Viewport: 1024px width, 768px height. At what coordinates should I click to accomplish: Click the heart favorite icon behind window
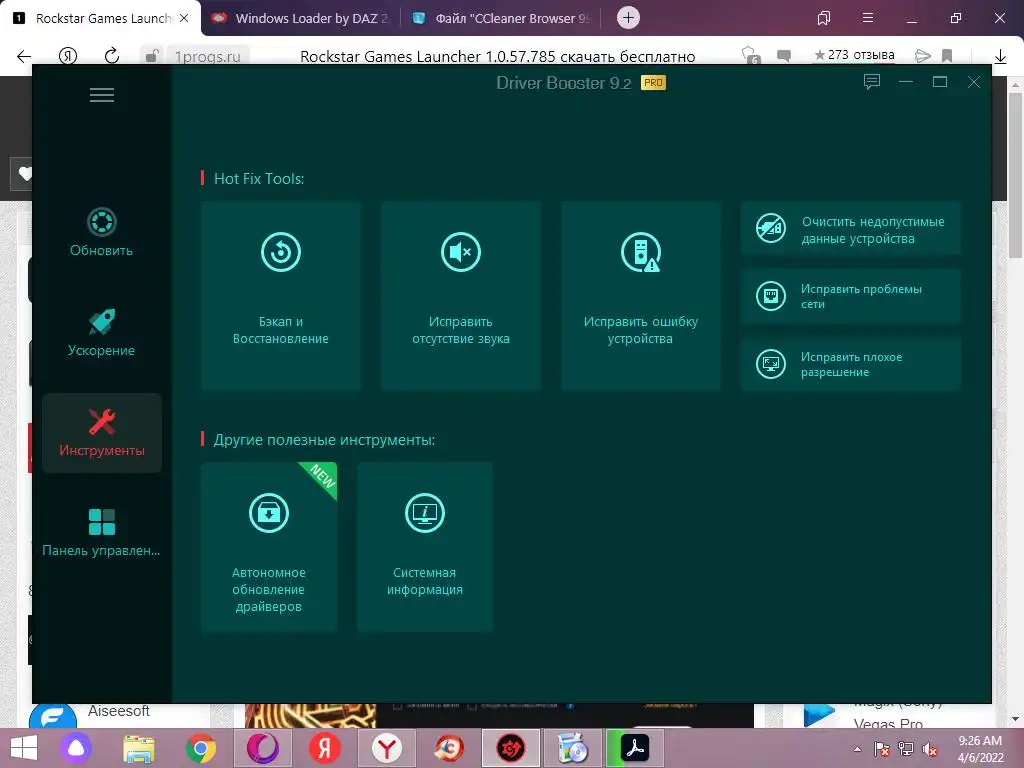tap(25, 174)
